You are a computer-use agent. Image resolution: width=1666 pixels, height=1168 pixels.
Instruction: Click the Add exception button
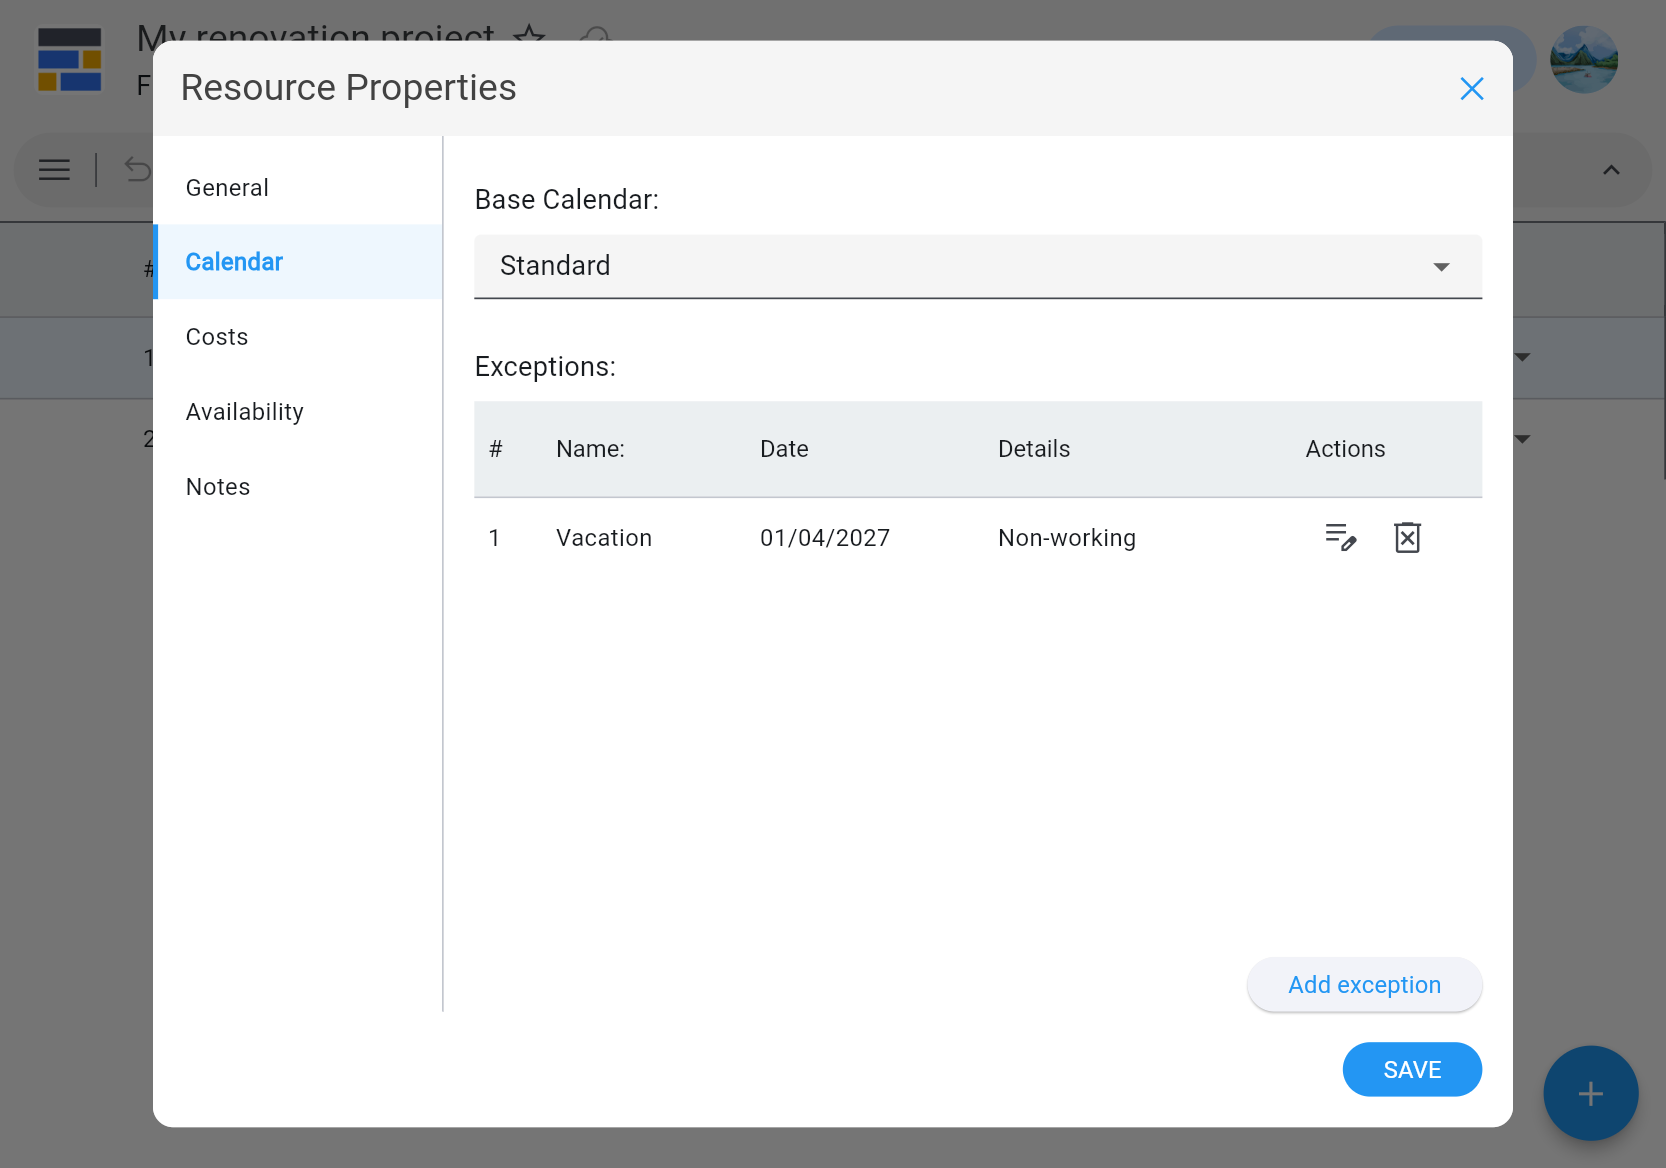[x=1364, y=985]
